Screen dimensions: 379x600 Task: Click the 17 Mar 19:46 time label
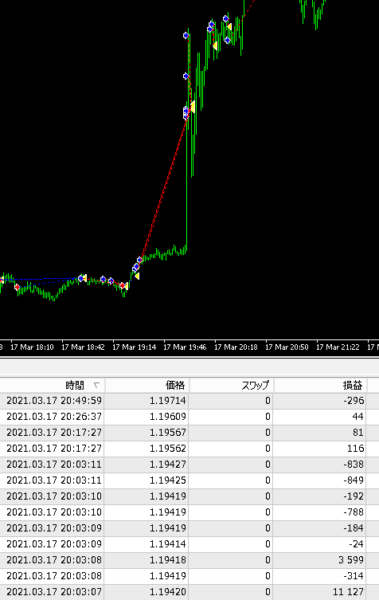185,347
